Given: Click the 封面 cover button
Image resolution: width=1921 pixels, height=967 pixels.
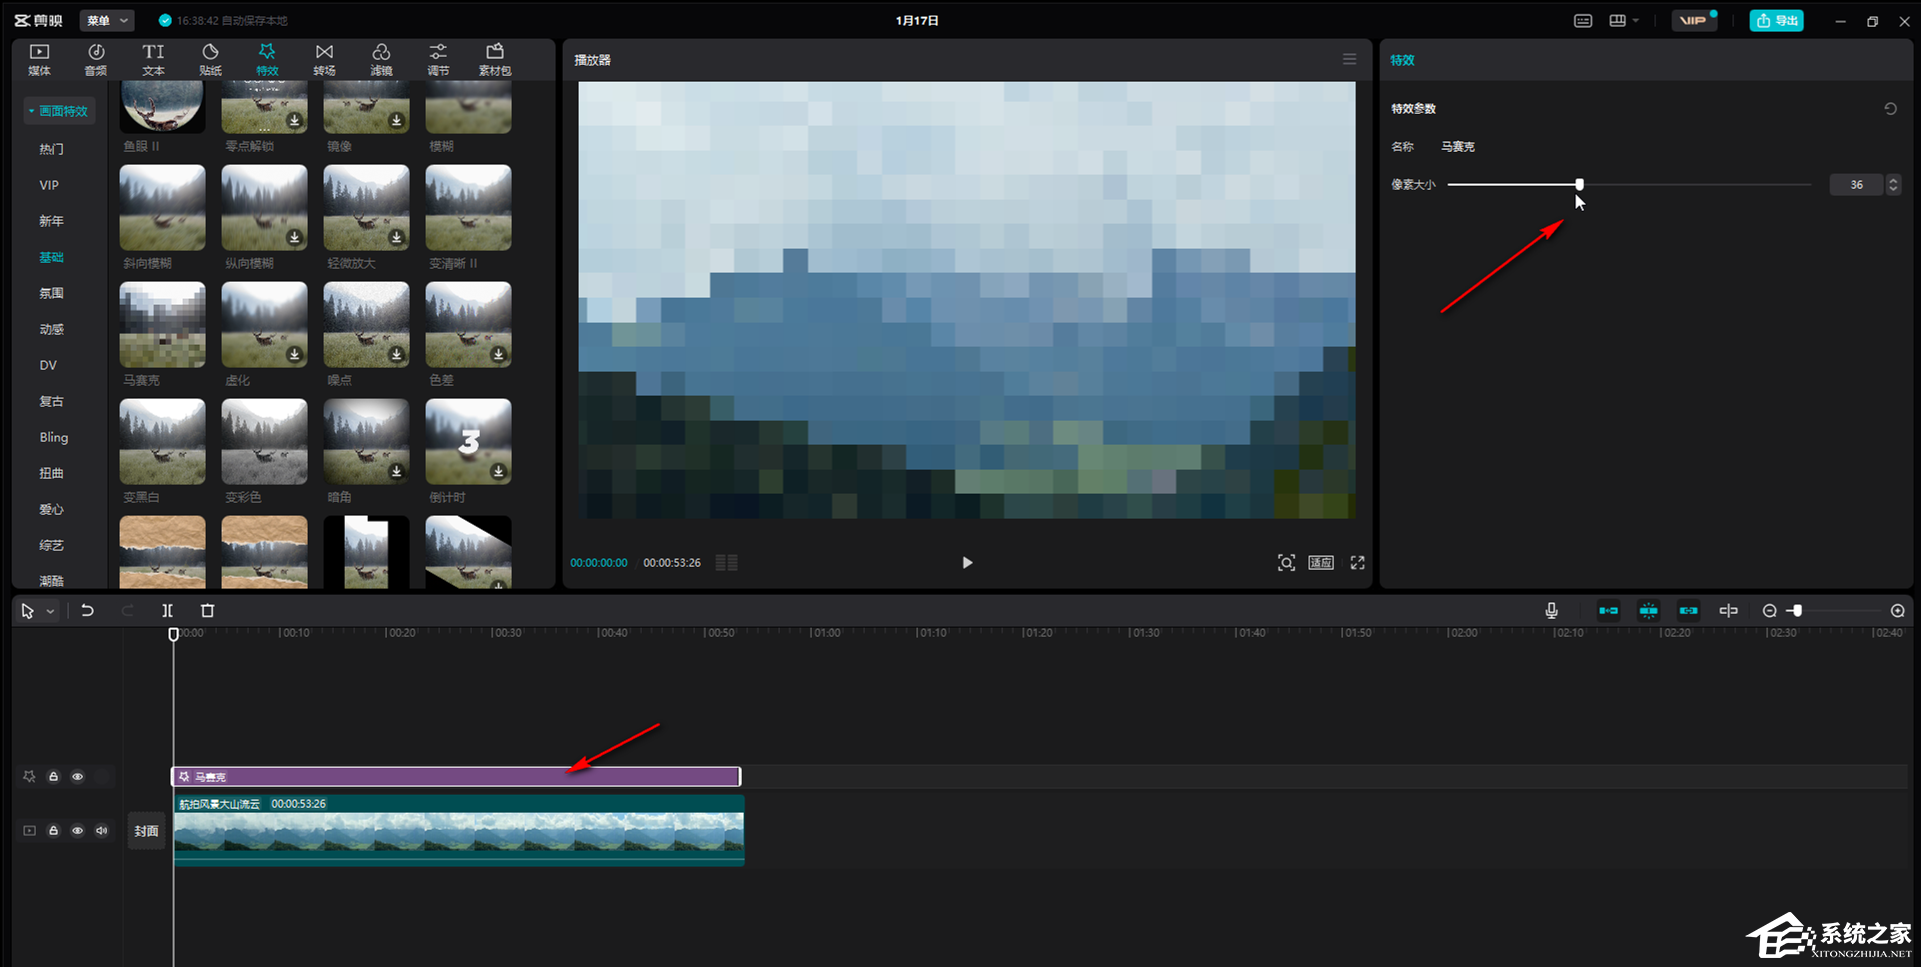Looking at the screenshot, I should point(146,831).
